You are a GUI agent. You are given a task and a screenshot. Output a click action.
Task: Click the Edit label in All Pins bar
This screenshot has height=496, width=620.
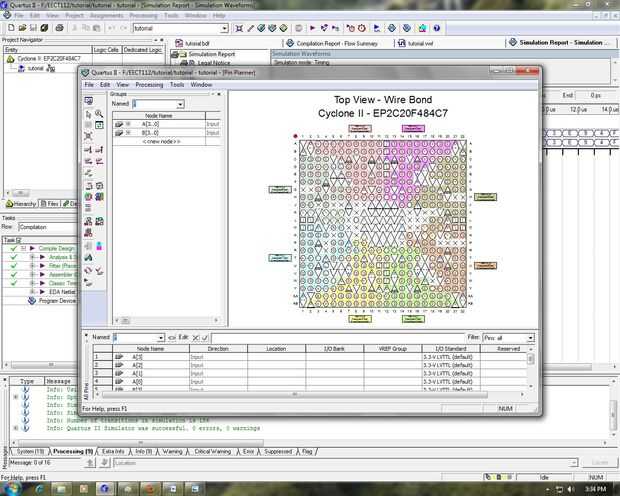coord(183,337)
